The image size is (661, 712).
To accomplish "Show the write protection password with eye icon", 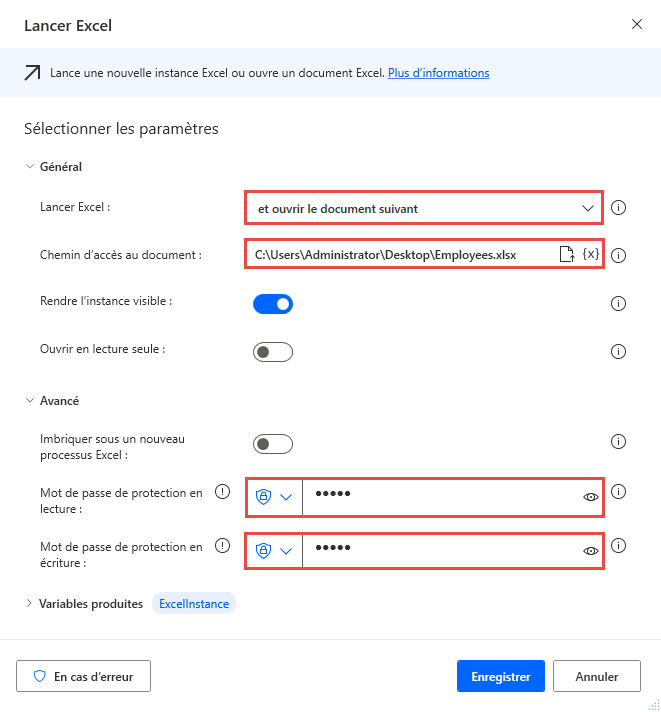I will click(590, 551).
